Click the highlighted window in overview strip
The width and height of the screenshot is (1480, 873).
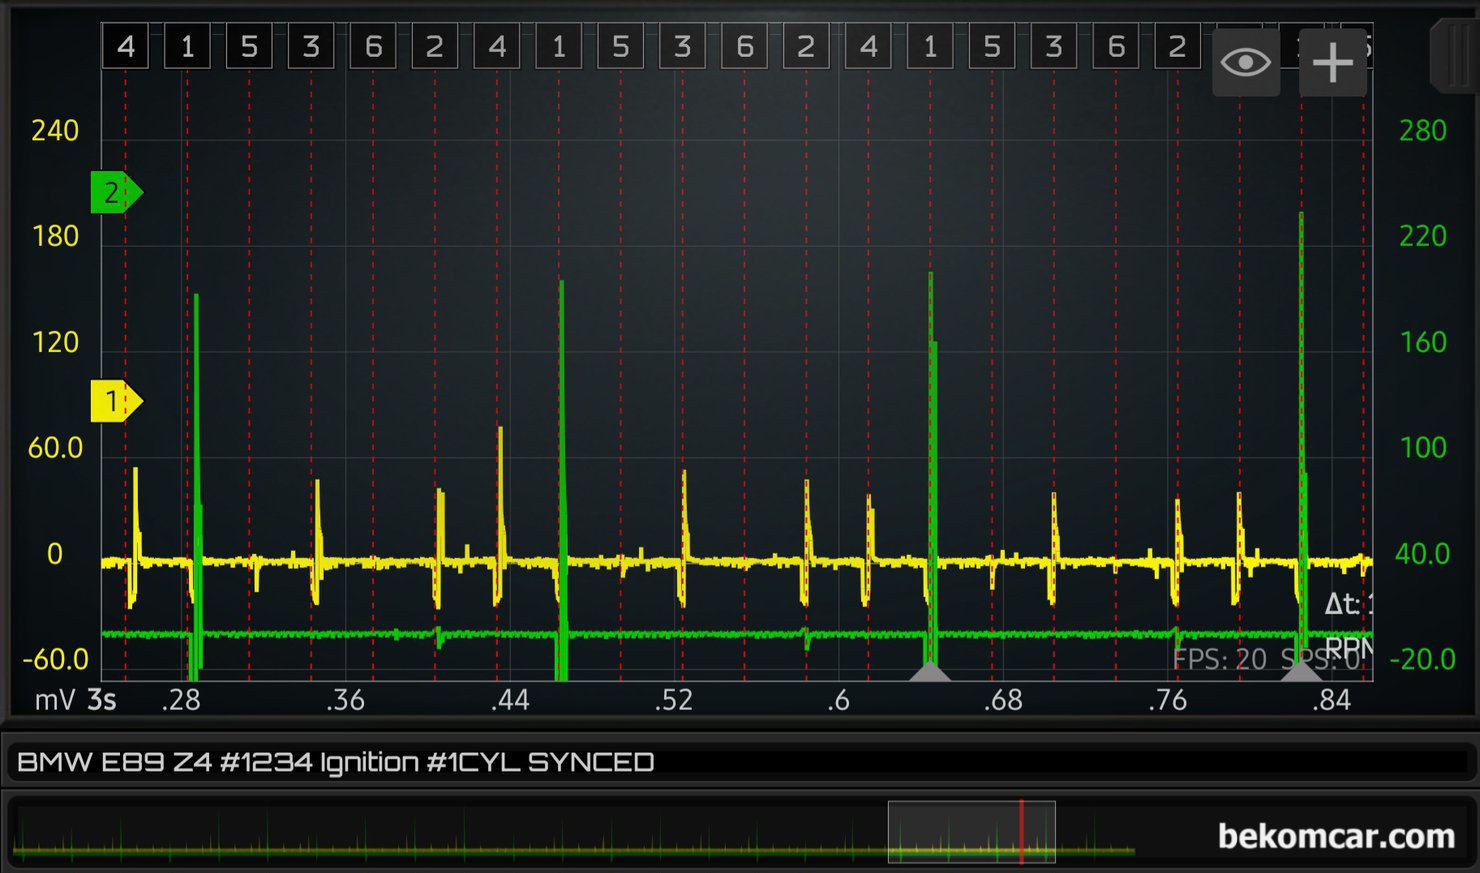click(970, 832)
